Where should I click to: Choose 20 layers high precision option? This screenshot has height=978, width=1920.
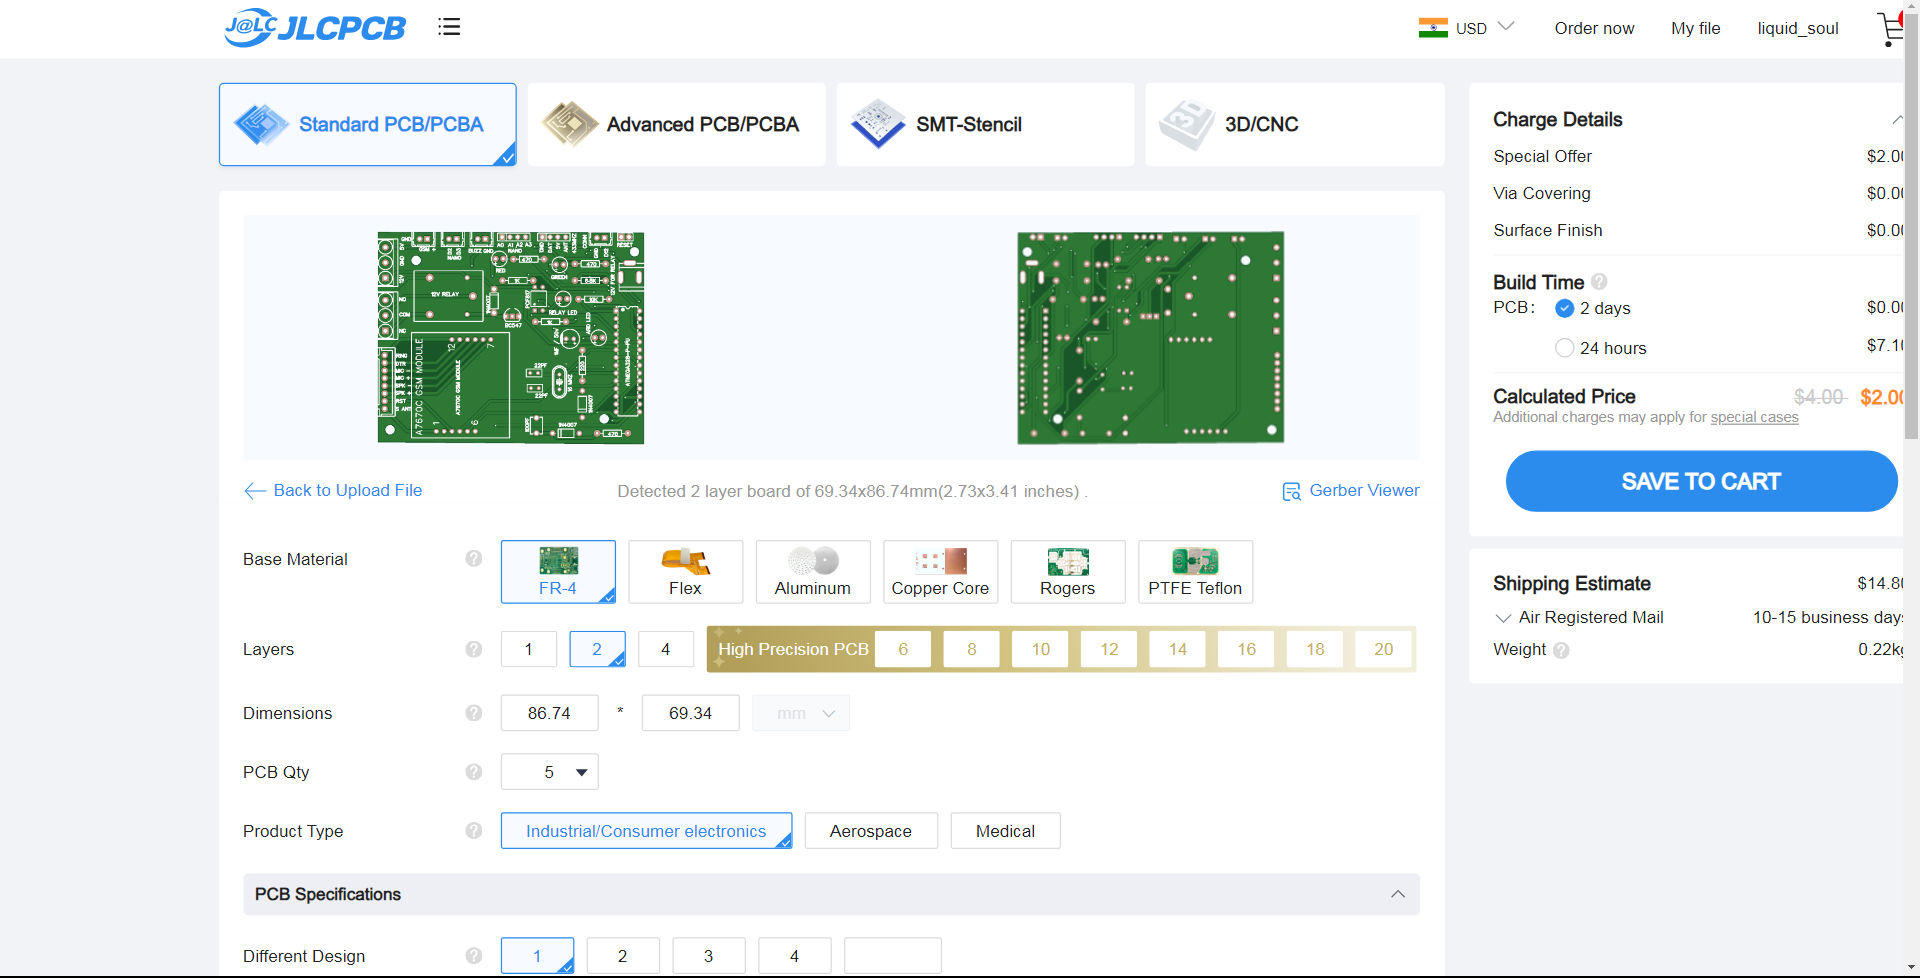coord(1384,649)
